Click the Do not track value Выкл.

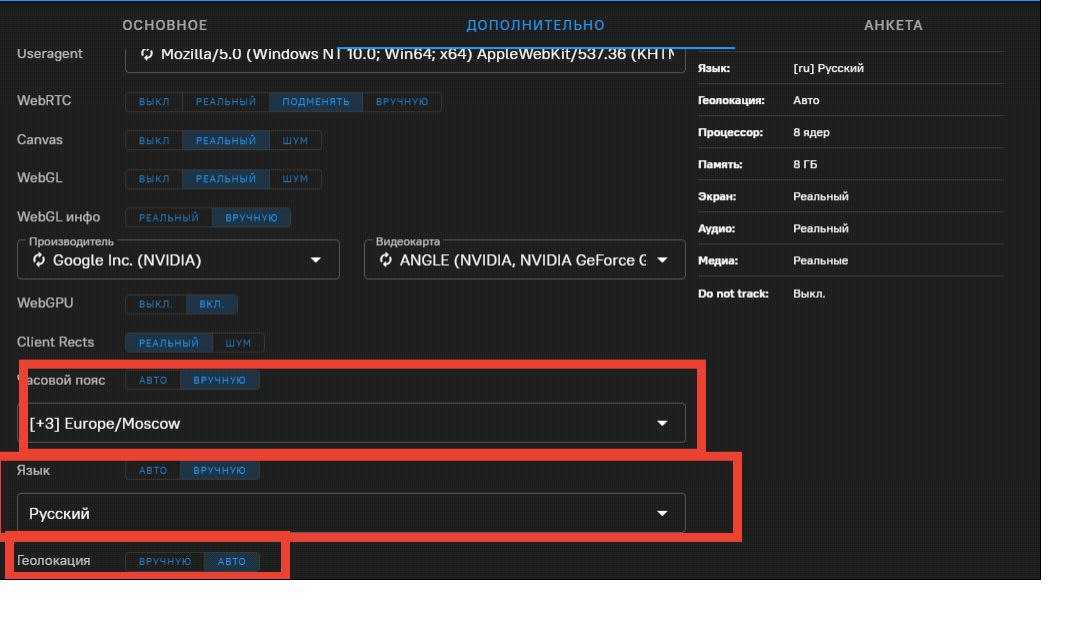tap(809, 293)
